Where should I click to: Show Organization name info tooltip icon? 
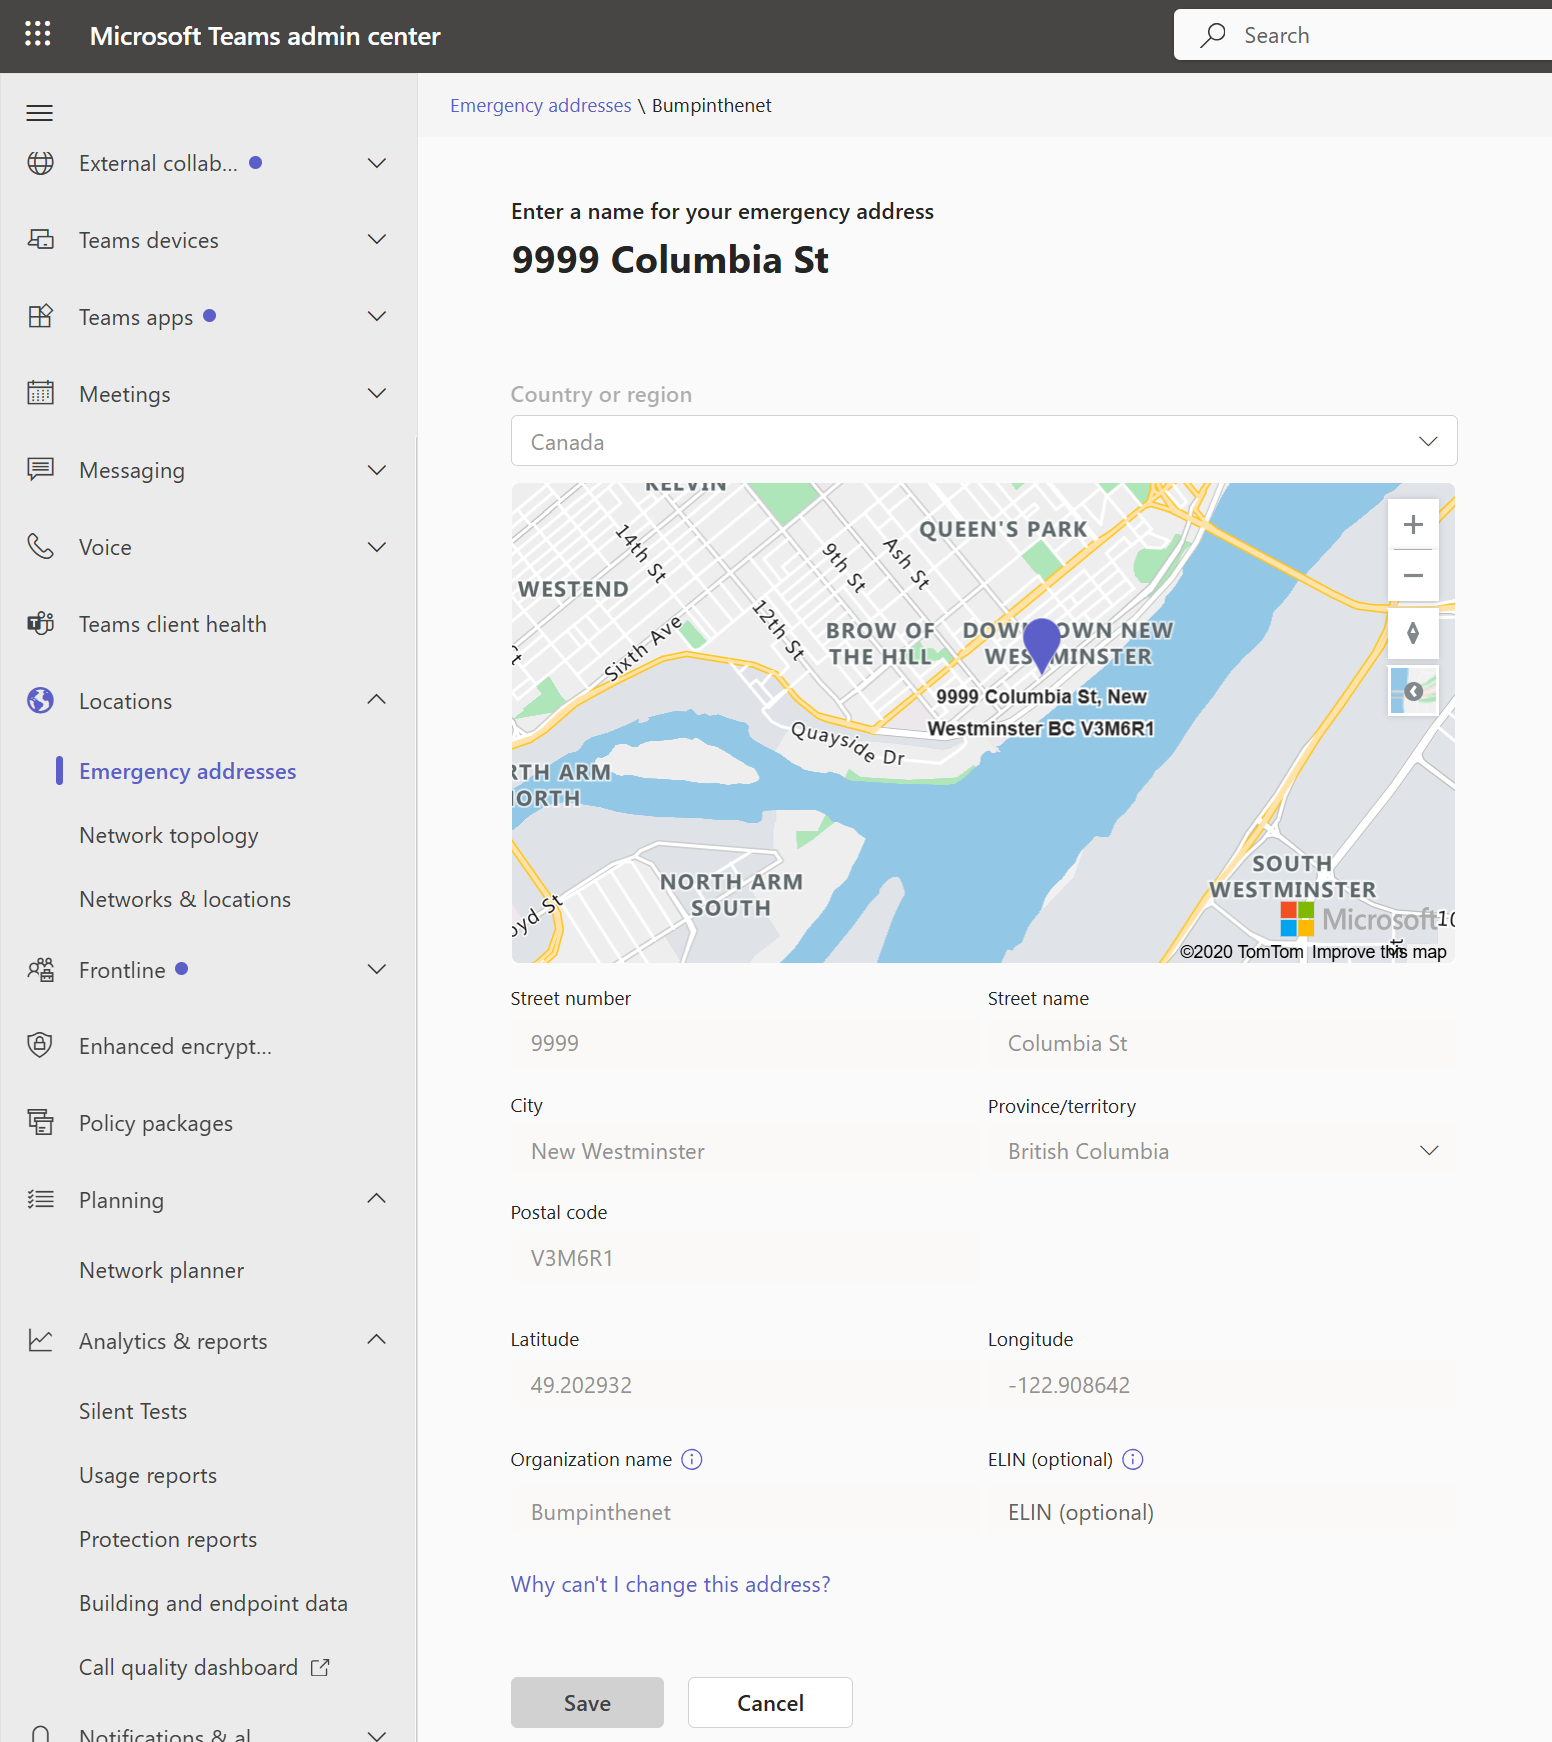[692, 1460]
